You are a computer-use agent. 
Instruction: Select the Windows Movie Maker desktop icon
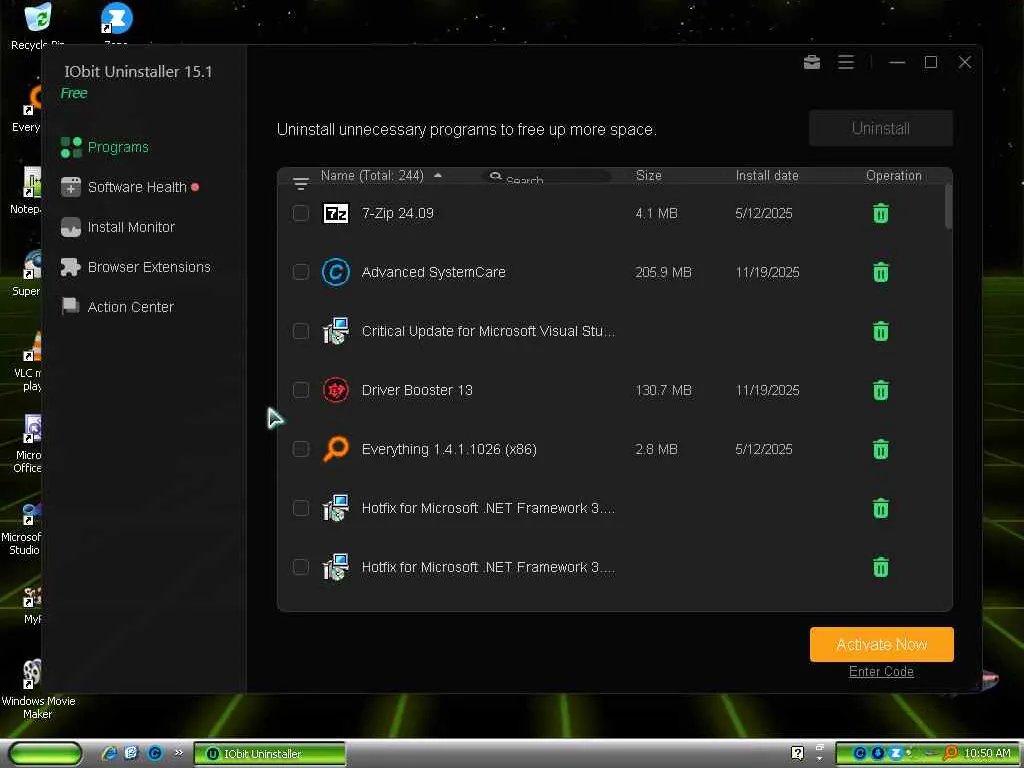(32, 675)
